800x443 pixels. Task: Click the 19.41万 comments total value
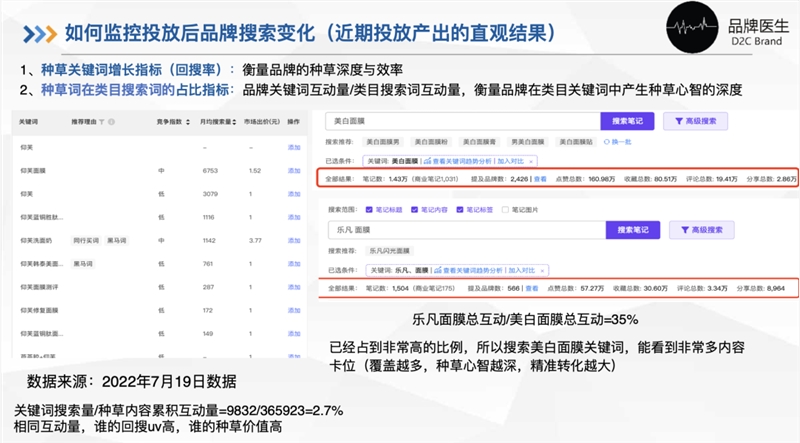click(x=727, y=179)
